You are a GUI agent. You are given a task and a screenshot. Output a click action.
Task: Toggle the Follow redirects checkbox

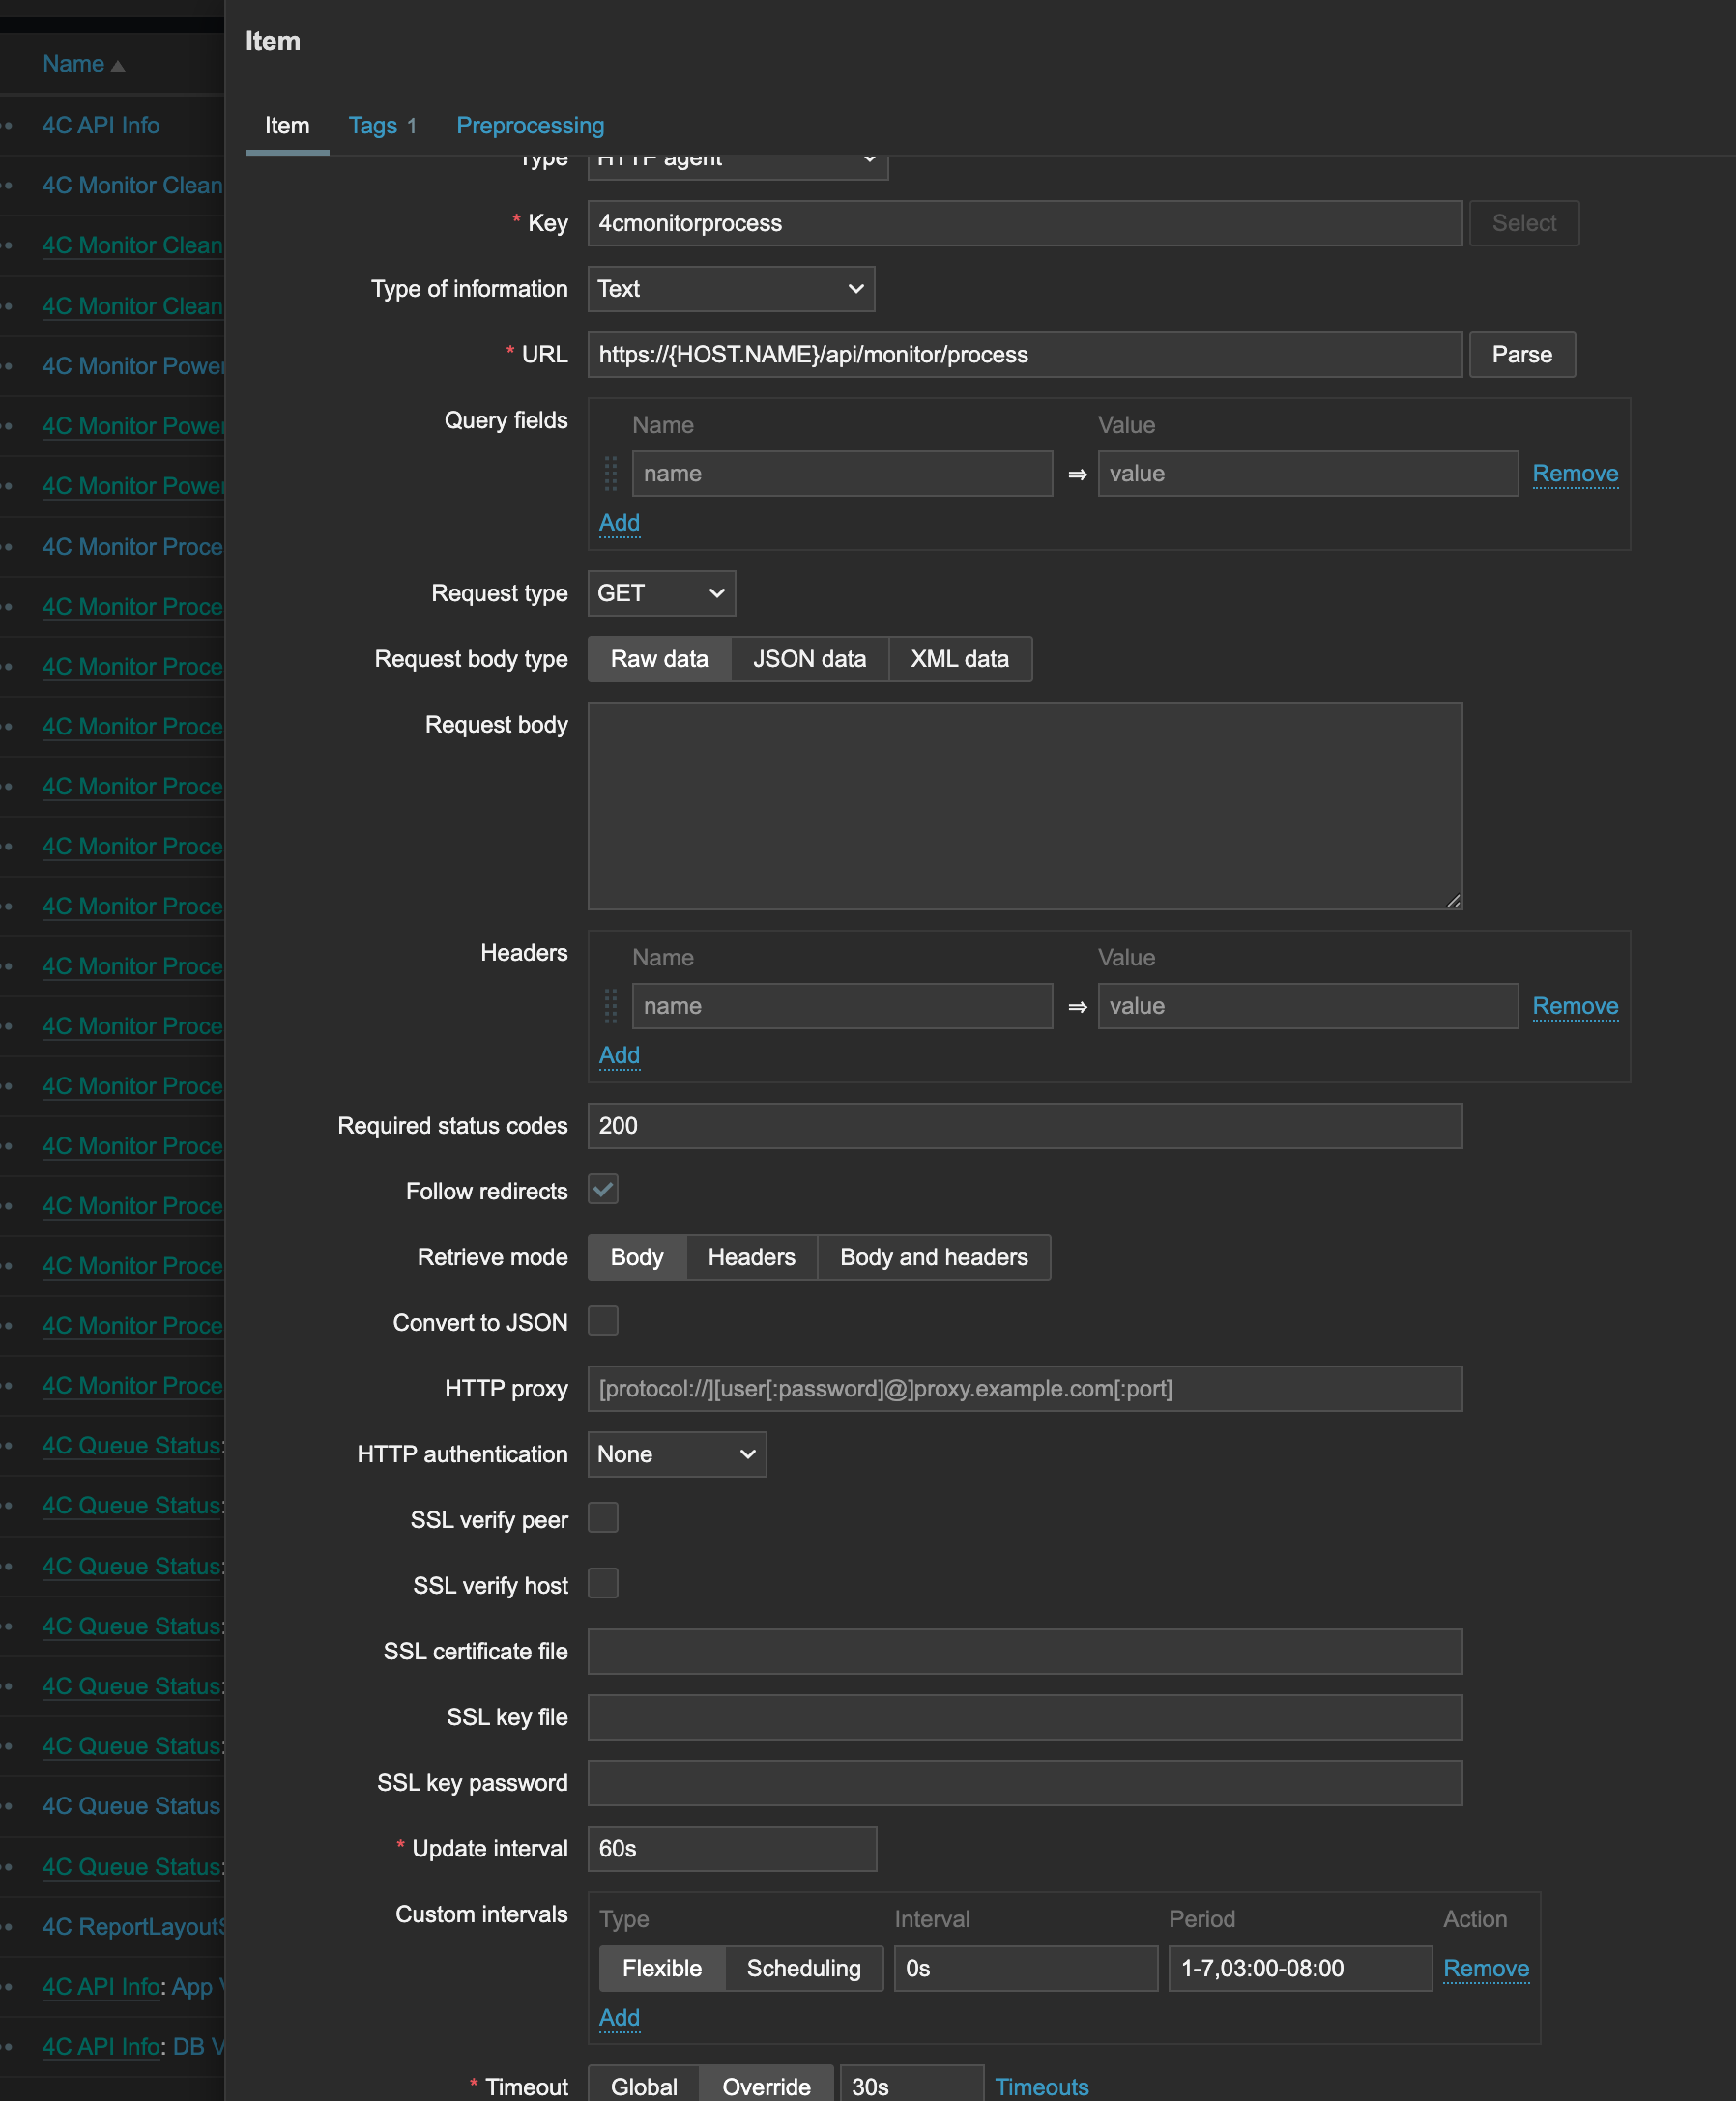click(x=603, y=1190)
